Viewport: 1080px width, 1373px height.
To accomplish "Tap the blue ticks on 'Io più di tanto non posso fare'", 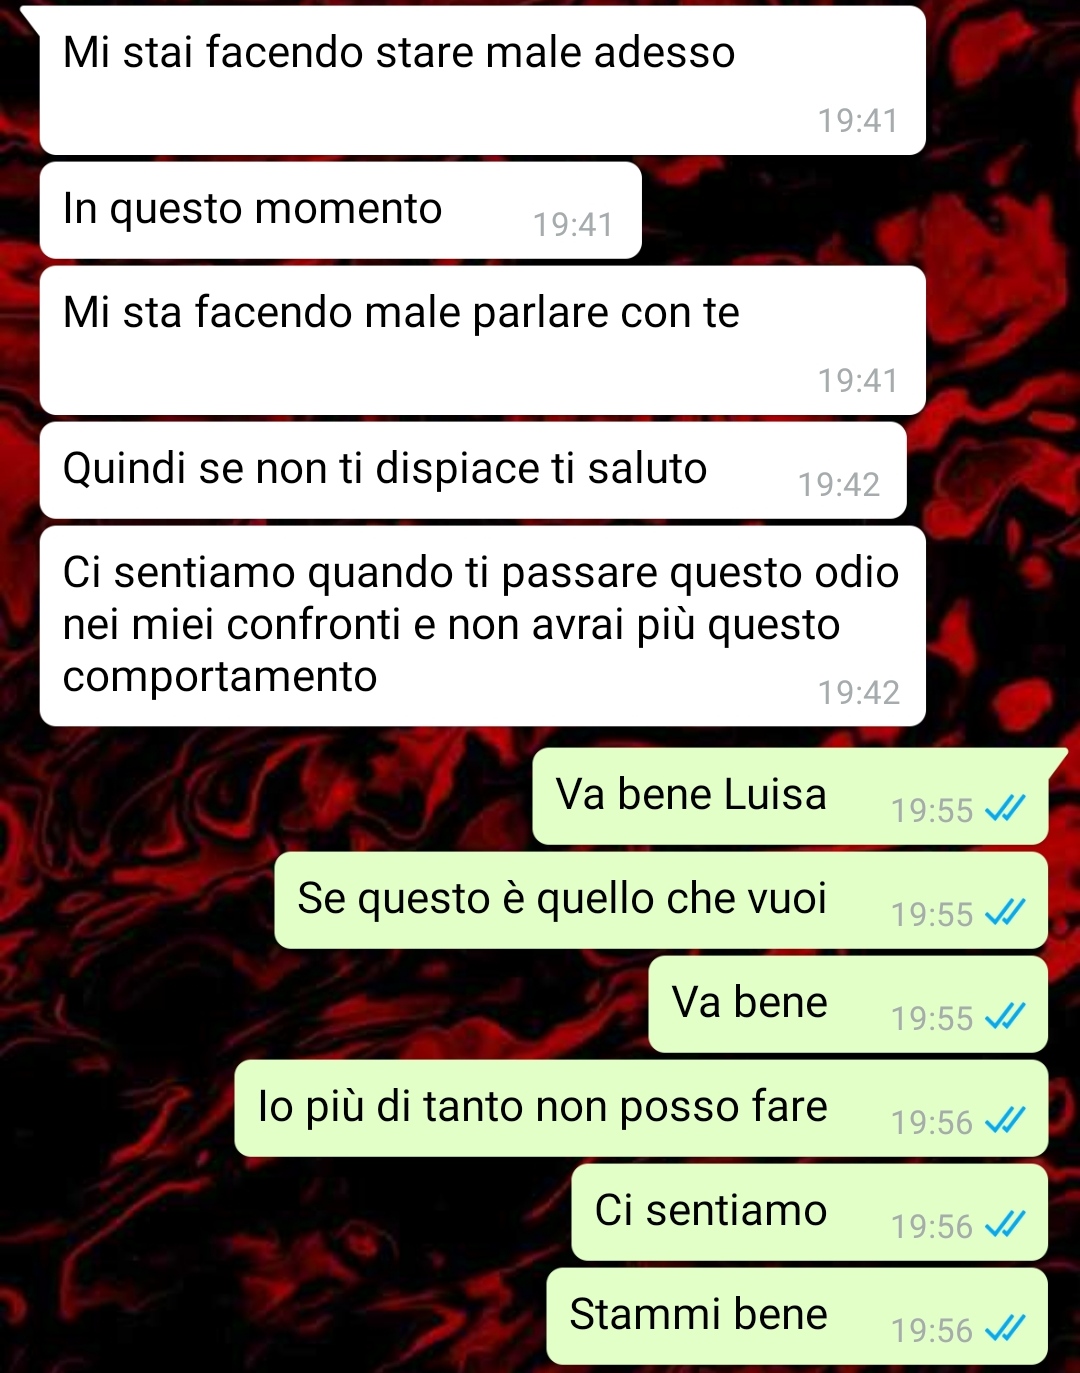I will [1005, 1120].
